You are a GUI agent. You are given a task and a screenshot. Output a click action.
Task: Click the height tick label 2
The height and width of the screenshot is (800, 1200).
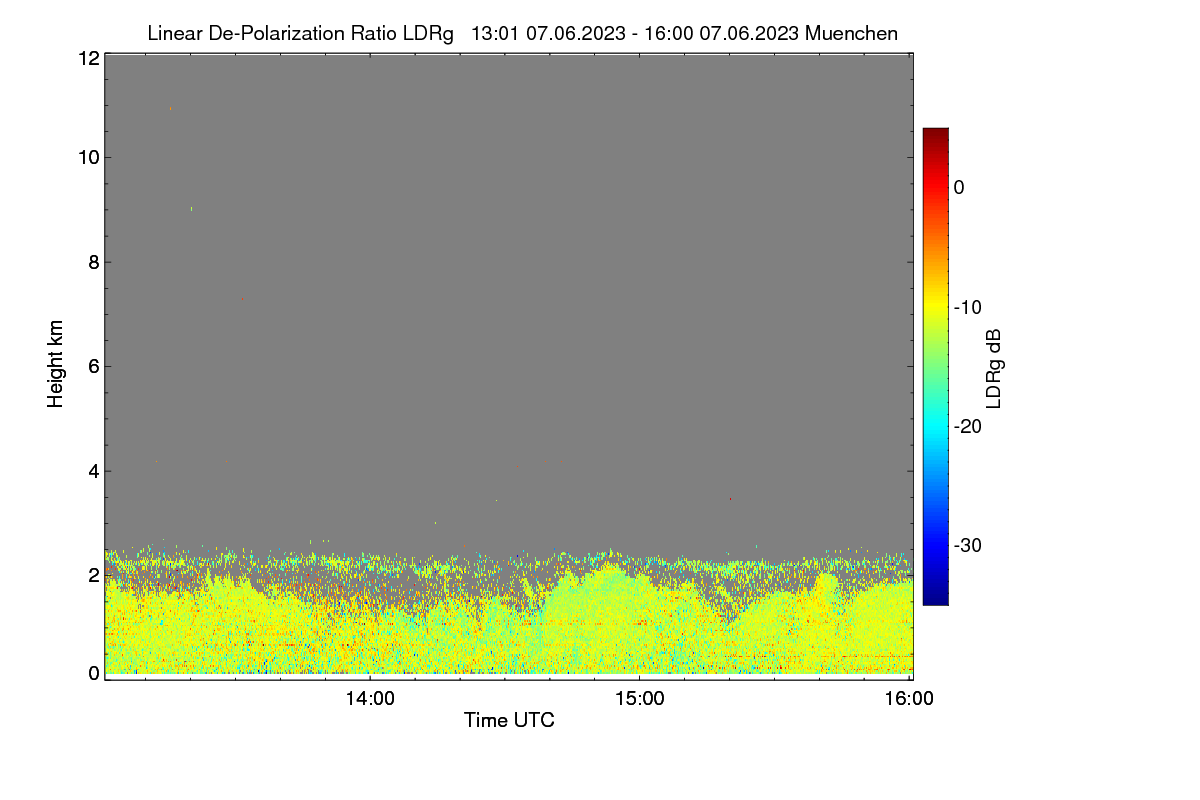click(93, 575)
